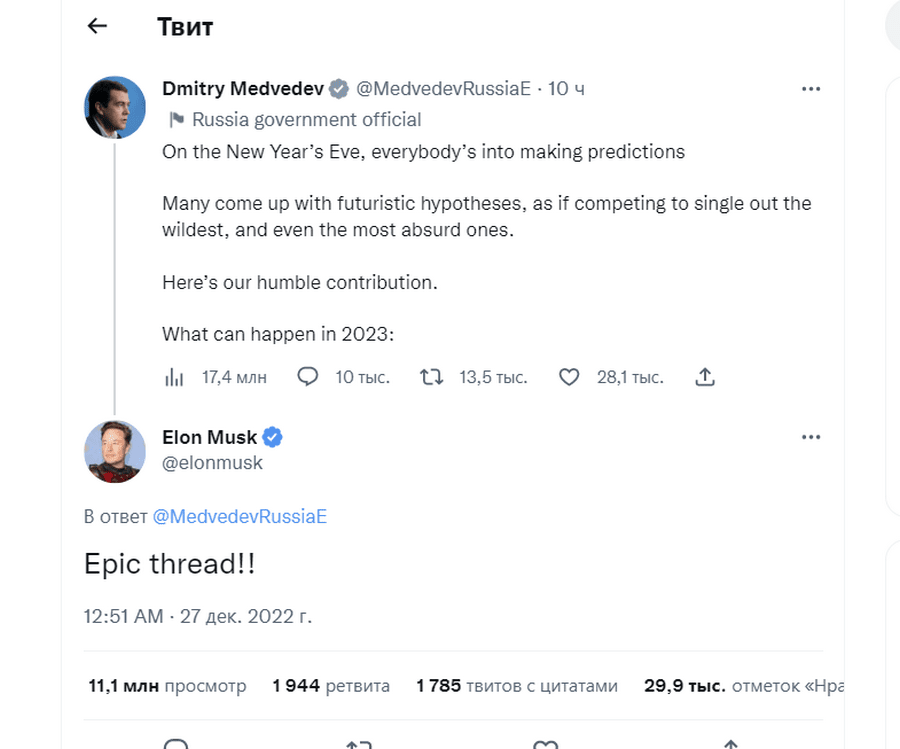The height and width of the screenshot is (749, 900).
Task: Click Elon Musk's blue verified badge
Action: (x=272, y=437)
